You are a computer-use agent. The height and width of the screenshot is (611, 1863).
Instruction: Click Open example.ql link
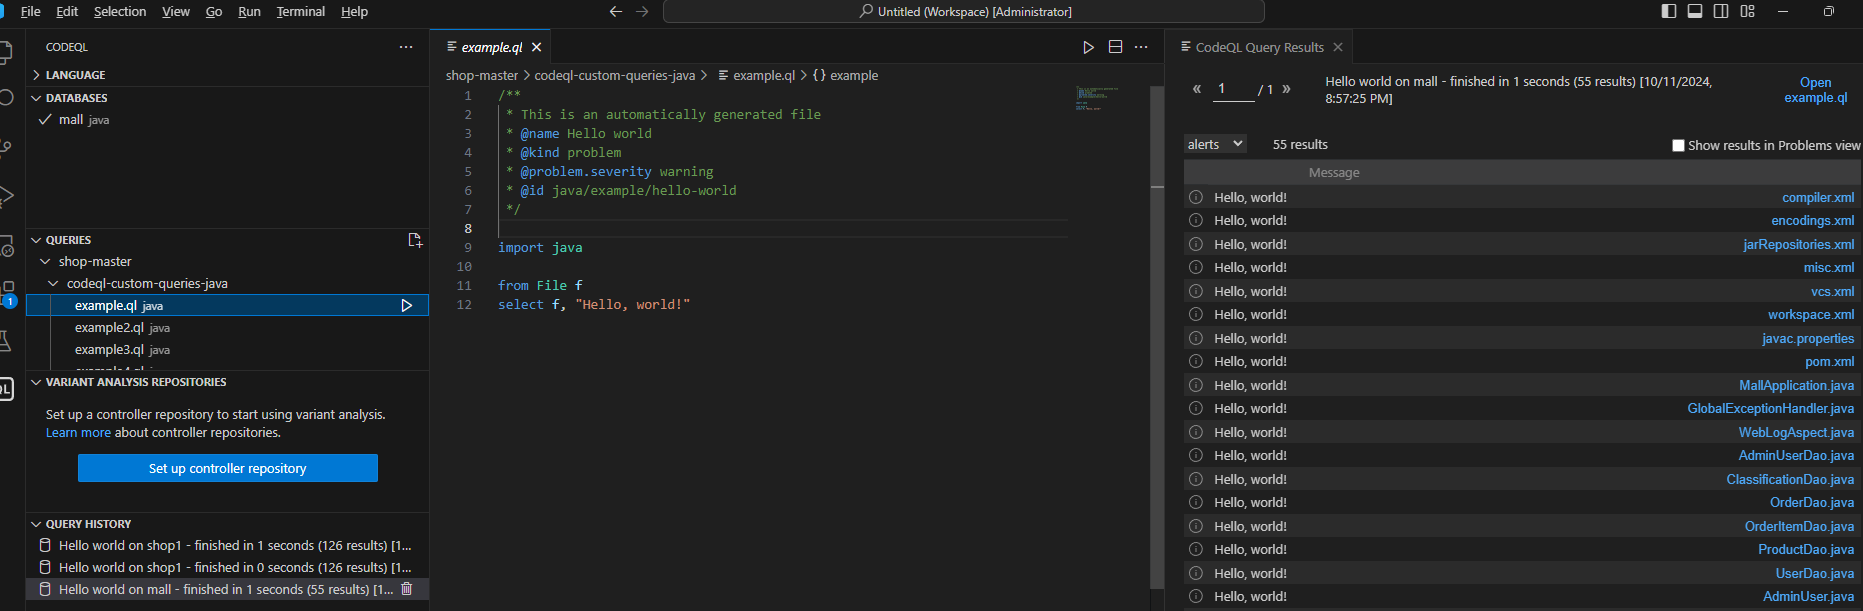tap(1816, 90)
